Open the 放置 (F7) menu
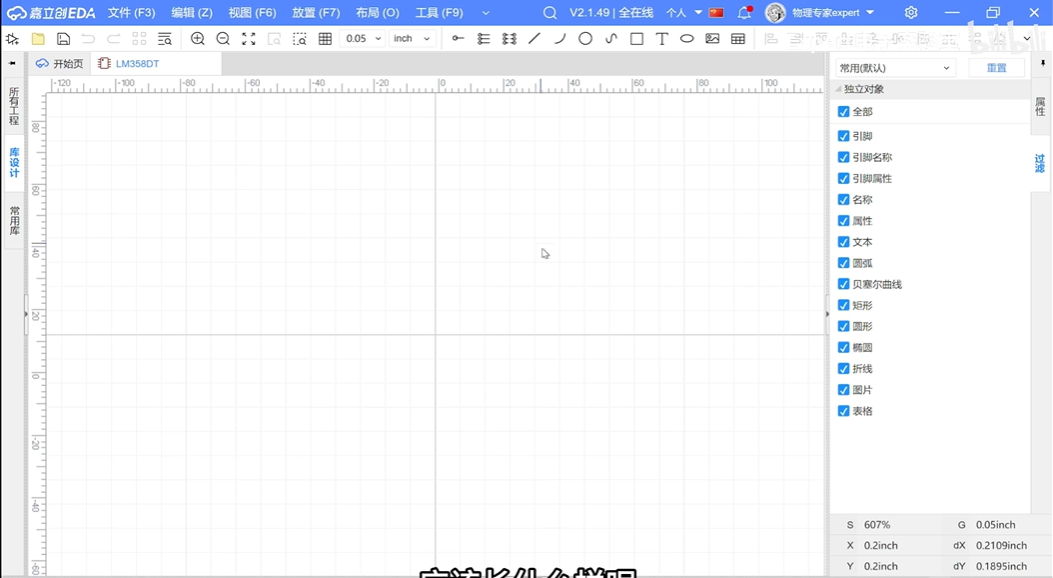This screenshot has width=1053, height=578. tap(315, 13)
